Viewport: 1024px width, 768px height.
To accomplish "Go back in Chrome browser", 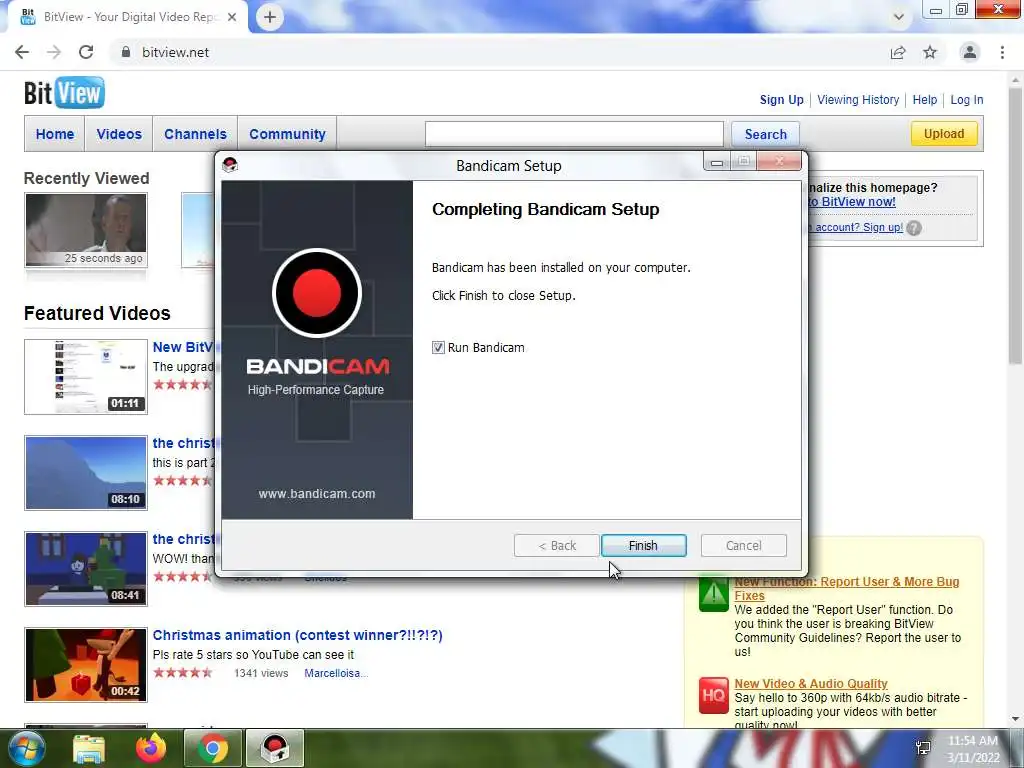I will (22, 52).
